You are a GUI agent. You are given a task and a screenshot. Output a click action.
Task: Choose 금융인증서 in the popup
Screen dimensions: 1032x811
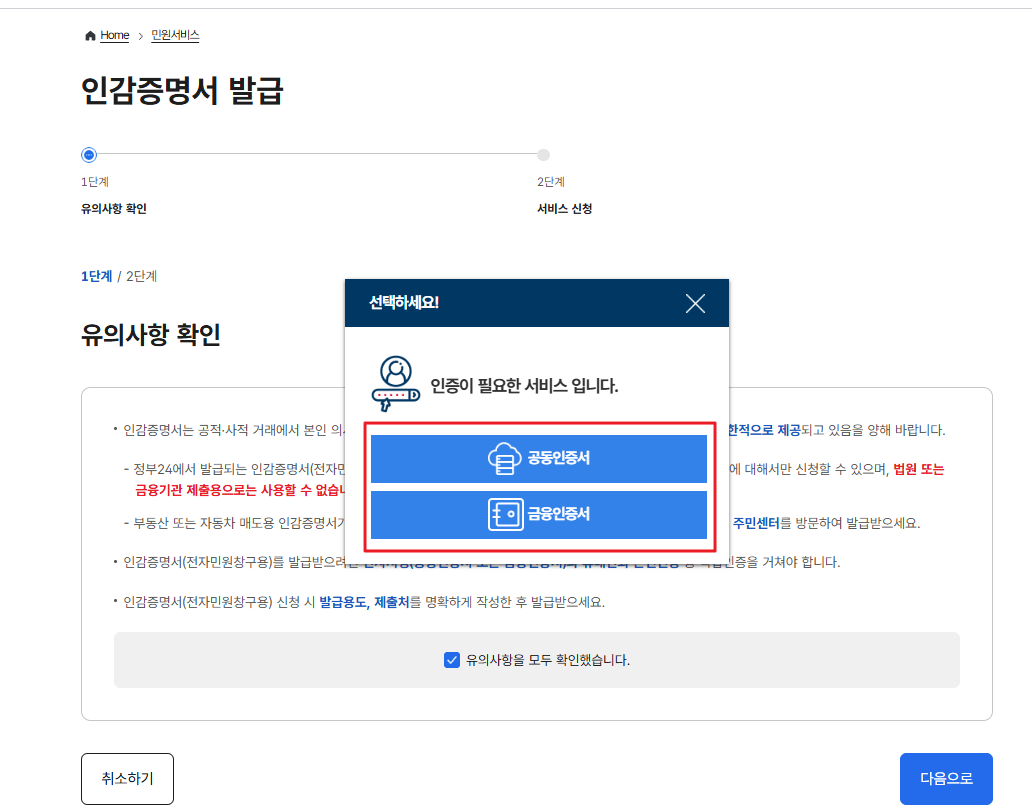[x=541, y=514]
